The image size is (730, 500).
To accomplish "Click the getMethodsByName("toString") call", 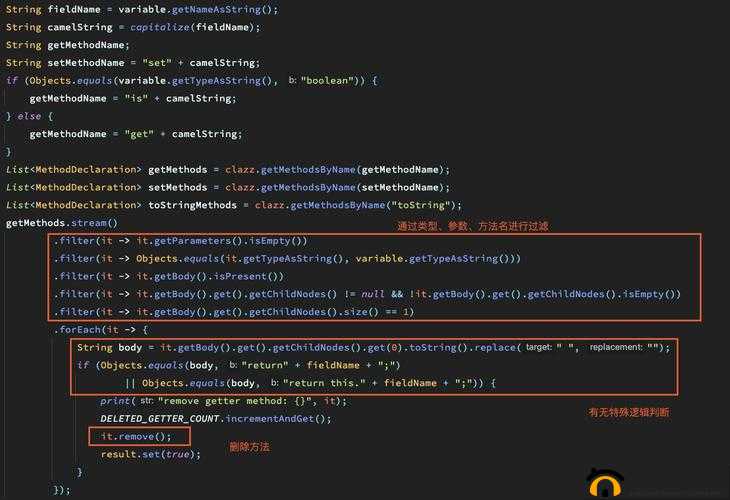I will pyautogui.click(x=376, y=205).
